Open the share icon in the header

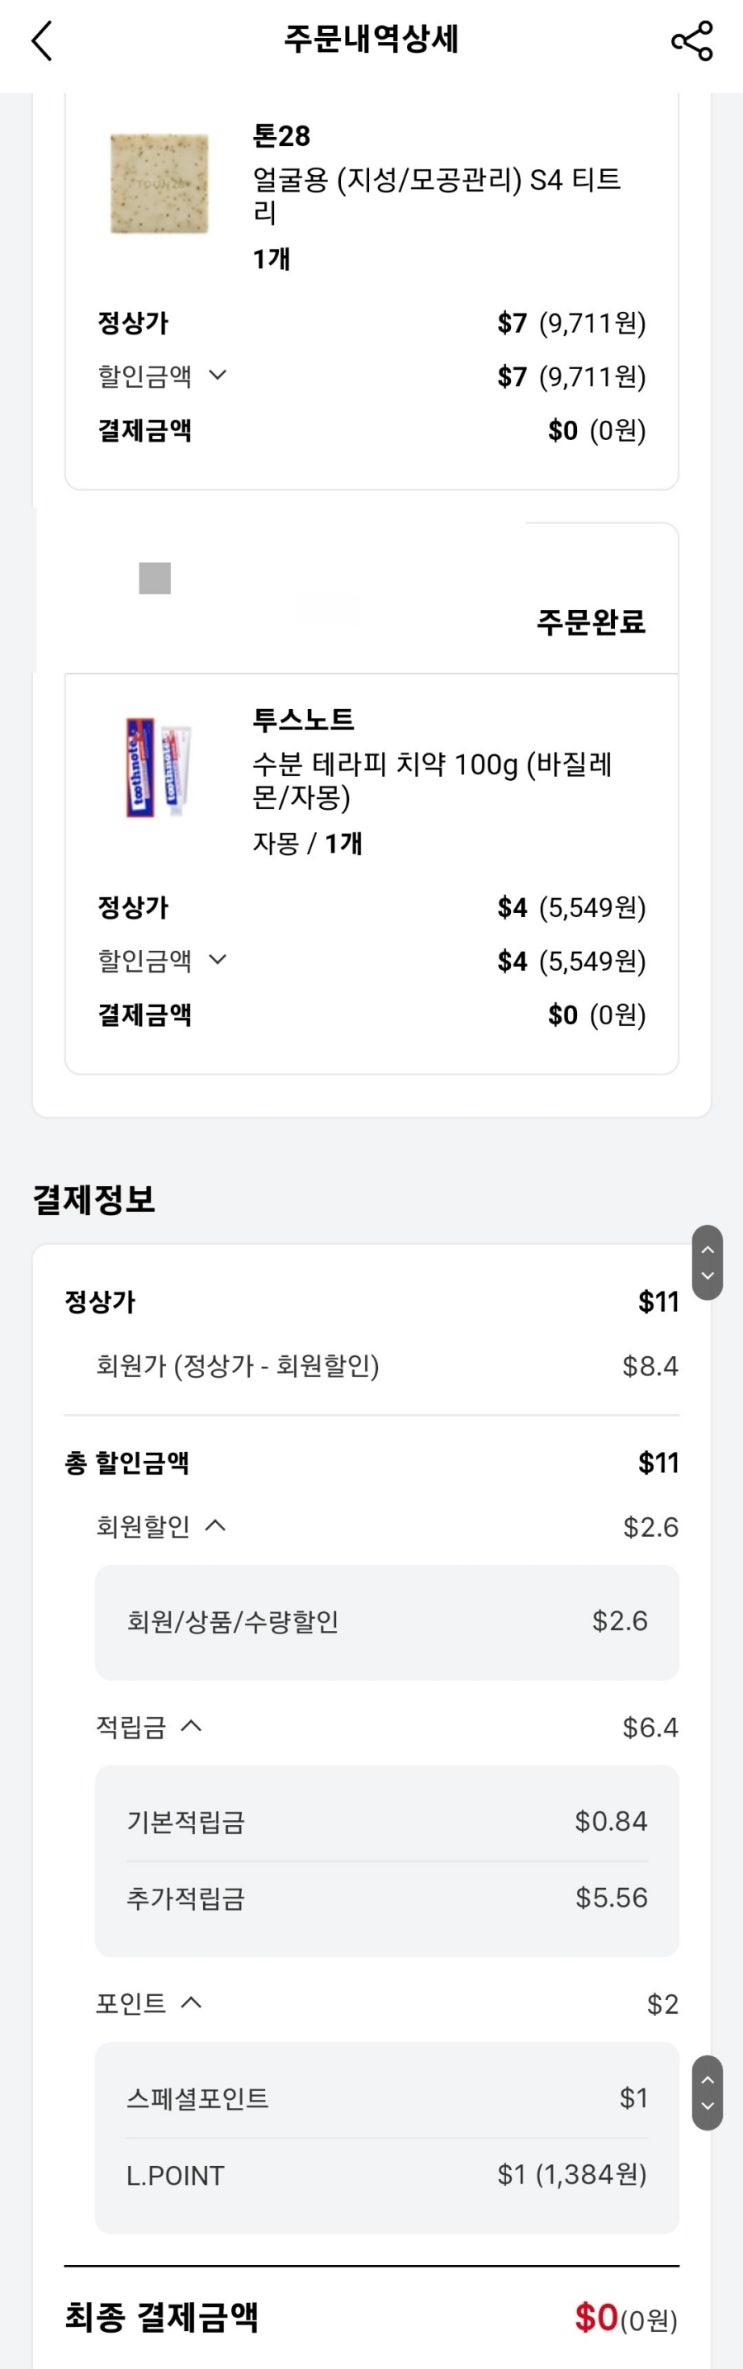pyautogui.click(x=691, y=42)
